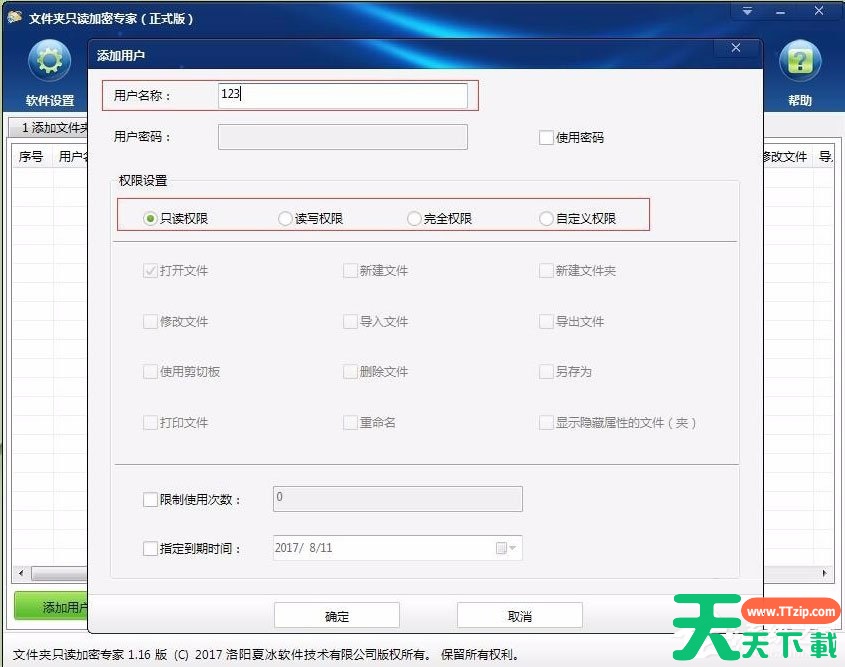Select the 只读权限 radio button
The height and width of the screenshot is (667, 845).
150,218
